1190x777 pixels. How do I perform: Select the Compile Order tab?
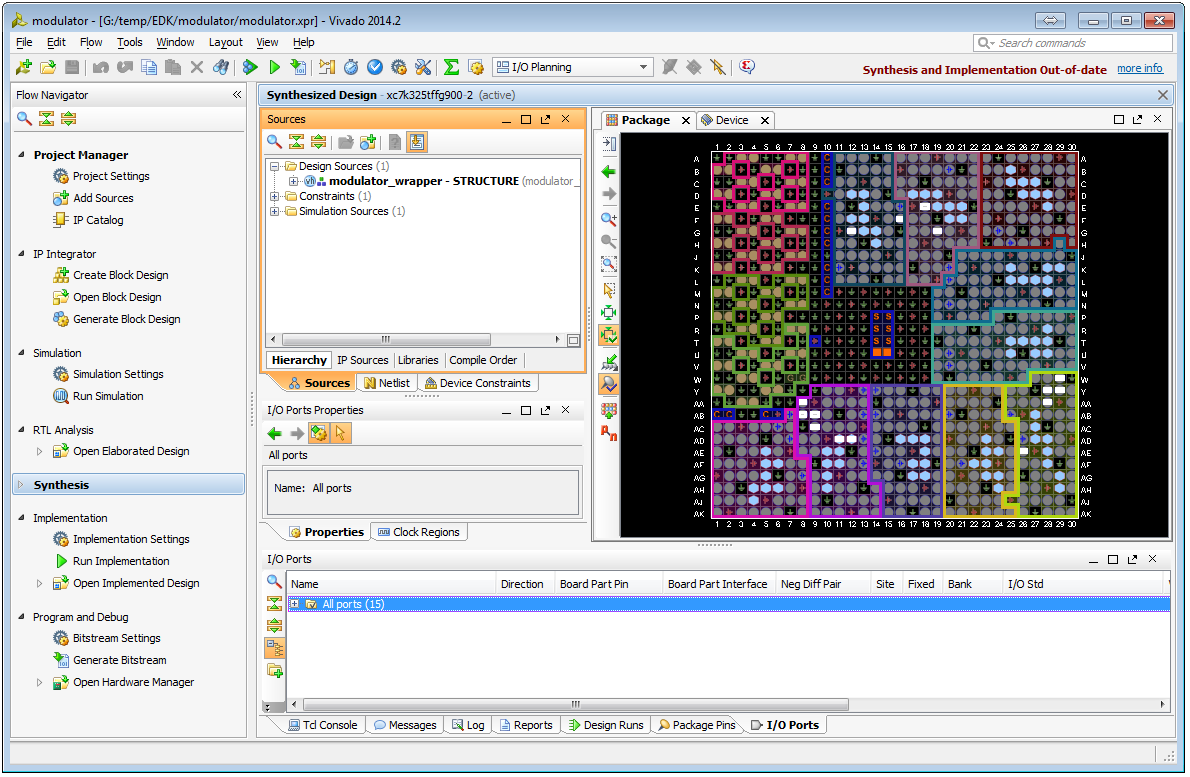coord(483,360)
